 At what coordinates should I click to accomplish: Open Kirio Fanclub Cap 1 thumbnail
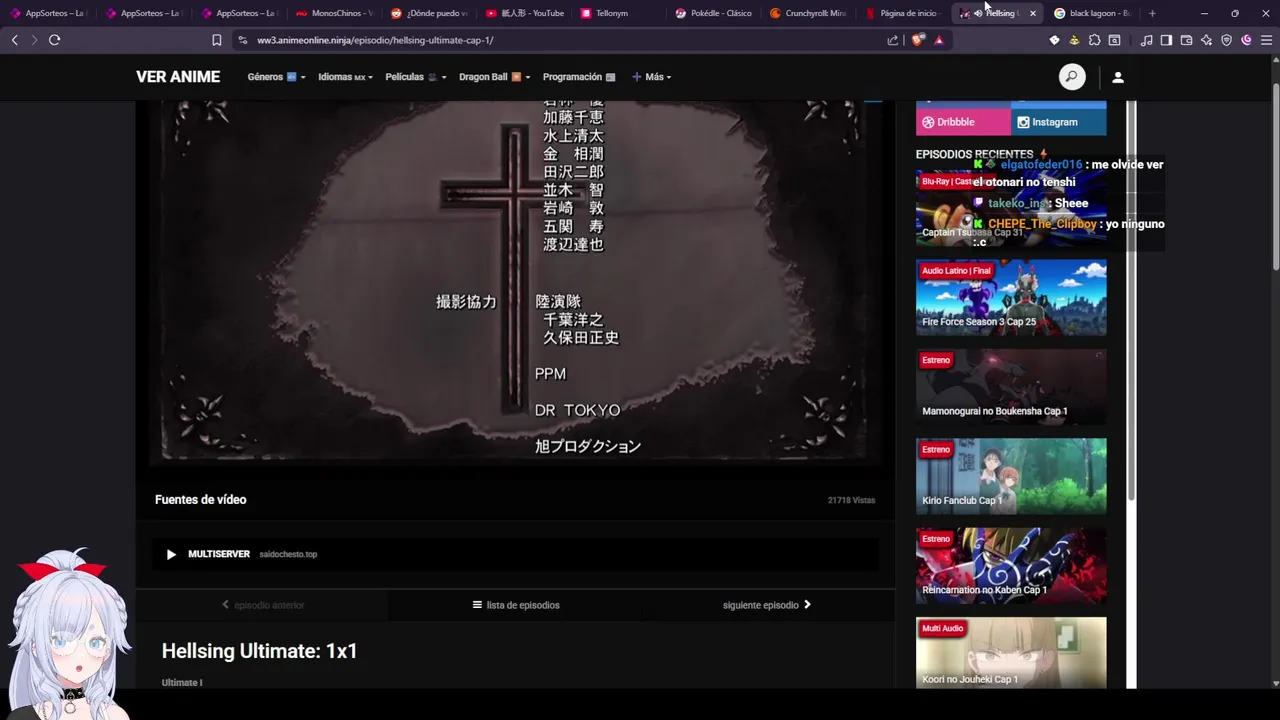(x=1011, y=476)
